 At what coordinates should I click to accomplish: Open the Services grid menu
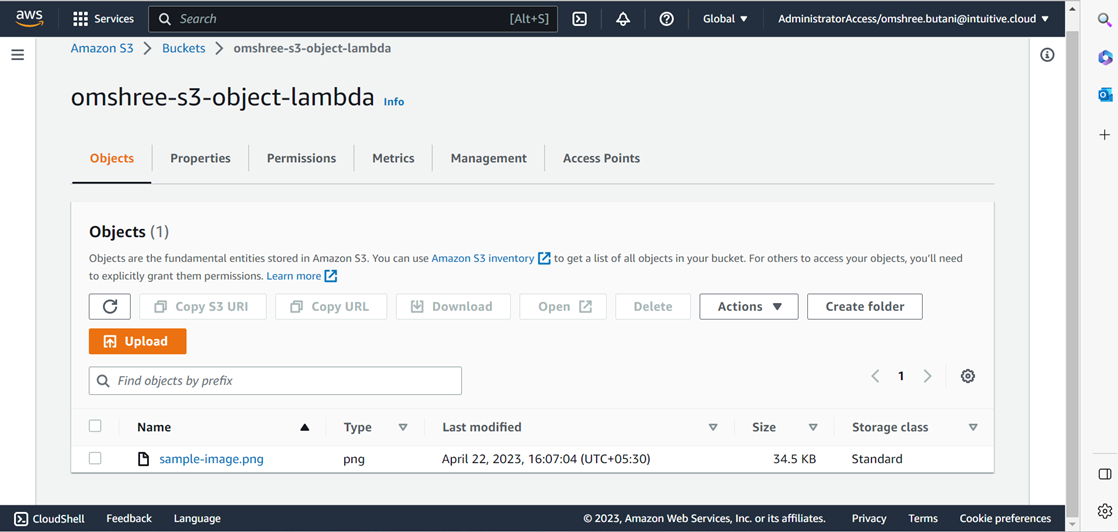tap(104, 19)
